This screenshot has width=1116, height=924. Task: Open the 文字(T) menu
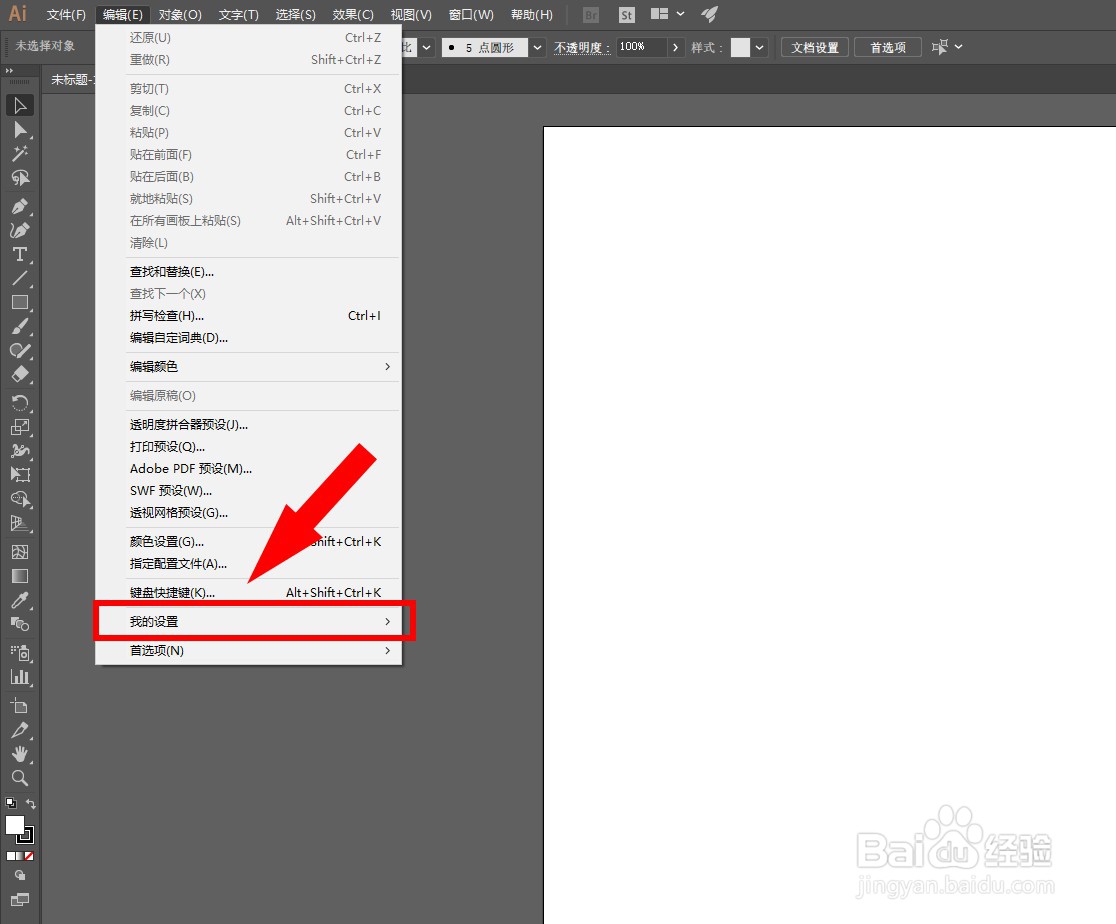pyautogui.click(x=238, y=14)
